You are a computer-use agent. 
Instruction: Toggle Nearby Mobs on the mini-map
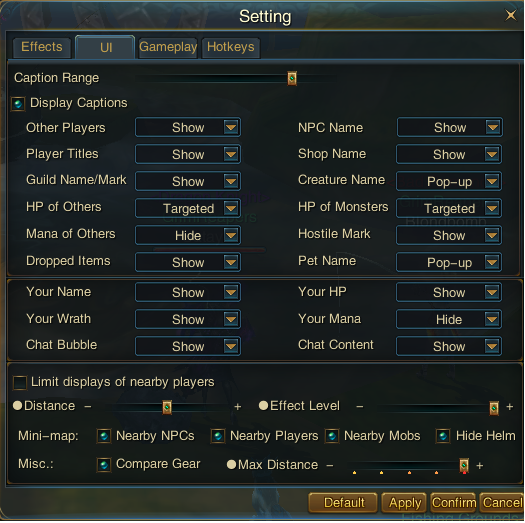tap(332, 436)
